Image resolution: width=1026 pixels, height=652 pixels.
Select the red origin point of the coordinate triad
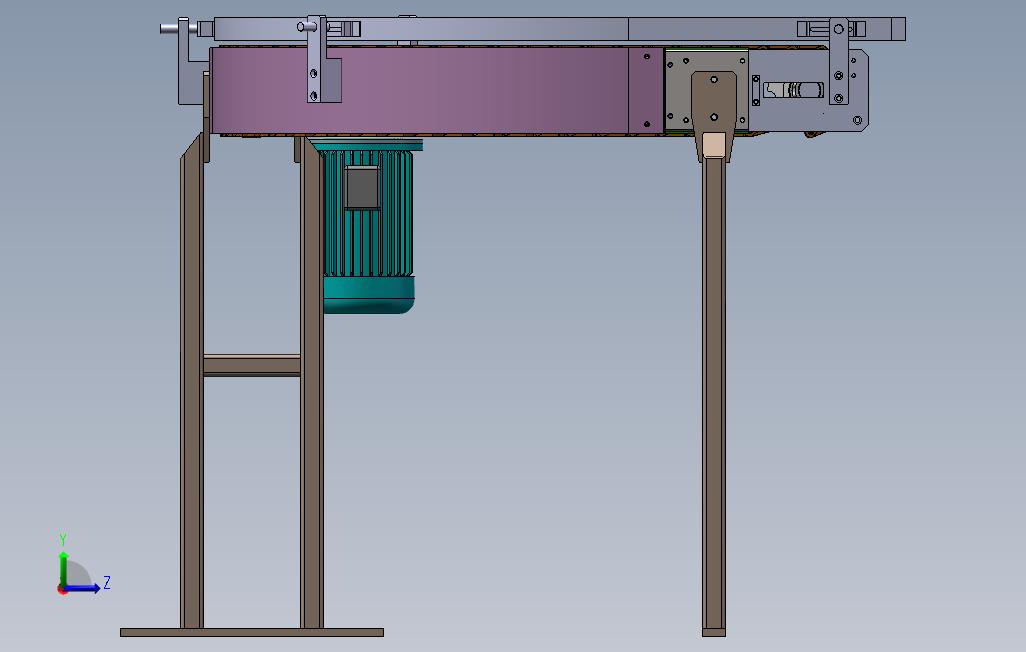point(62,589)
